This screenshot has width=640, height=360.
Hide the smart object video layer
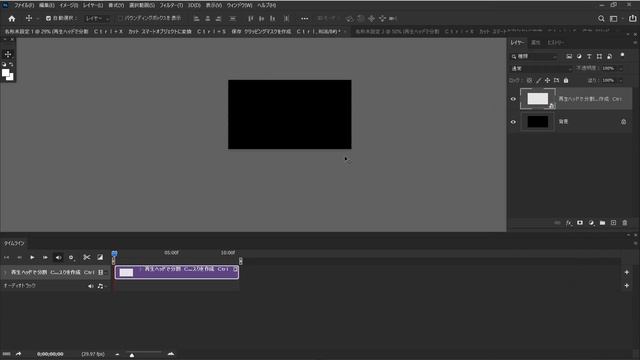point(513,99)
